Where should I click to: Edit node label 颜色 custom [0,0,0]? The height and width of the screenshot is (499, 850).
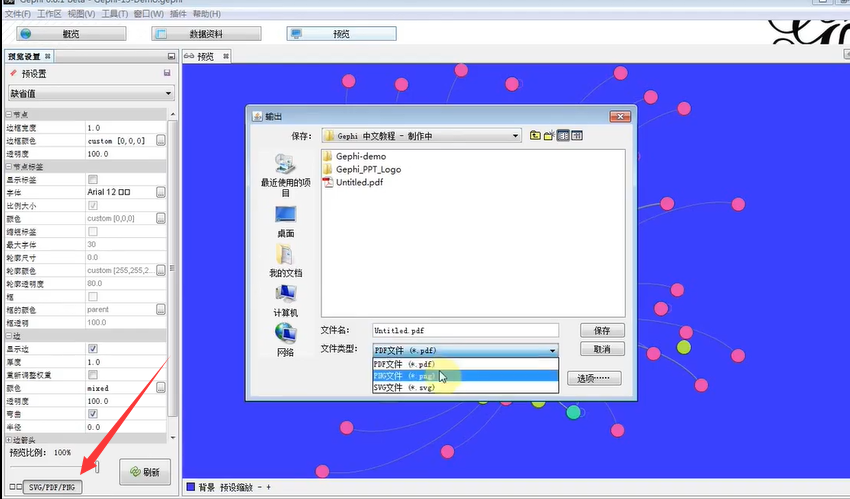(x=161, y=218)
